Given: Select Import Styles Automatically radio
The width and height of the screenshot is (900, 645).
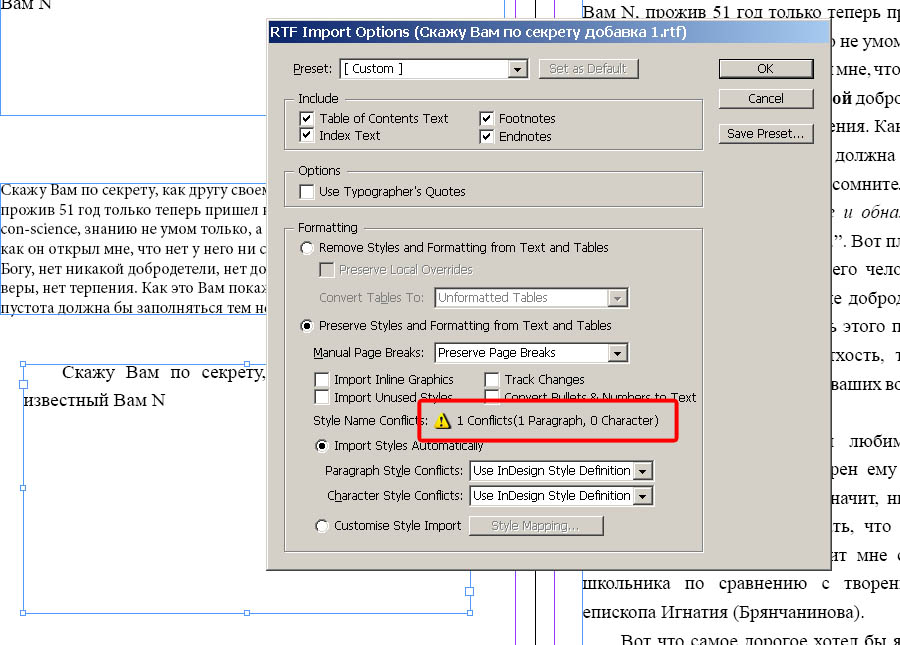Looking at the screenshot, I should pos(322,446).
